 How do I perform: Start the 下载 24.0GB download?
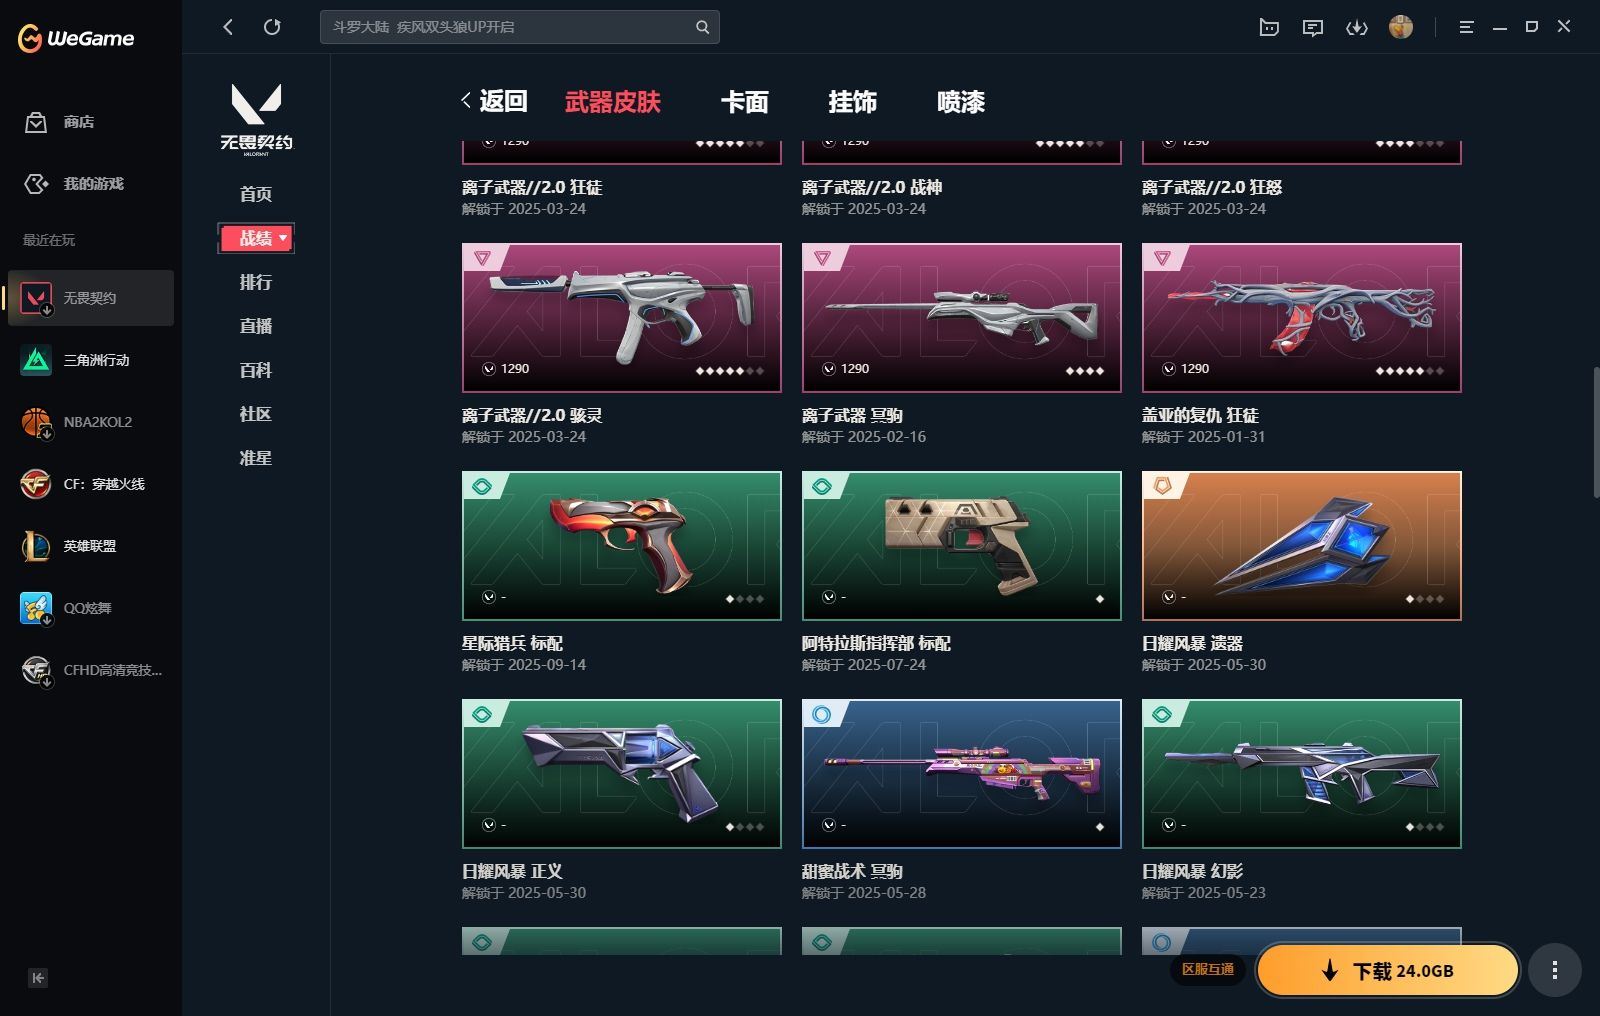pyautogui.click(x=1388, y=970)
